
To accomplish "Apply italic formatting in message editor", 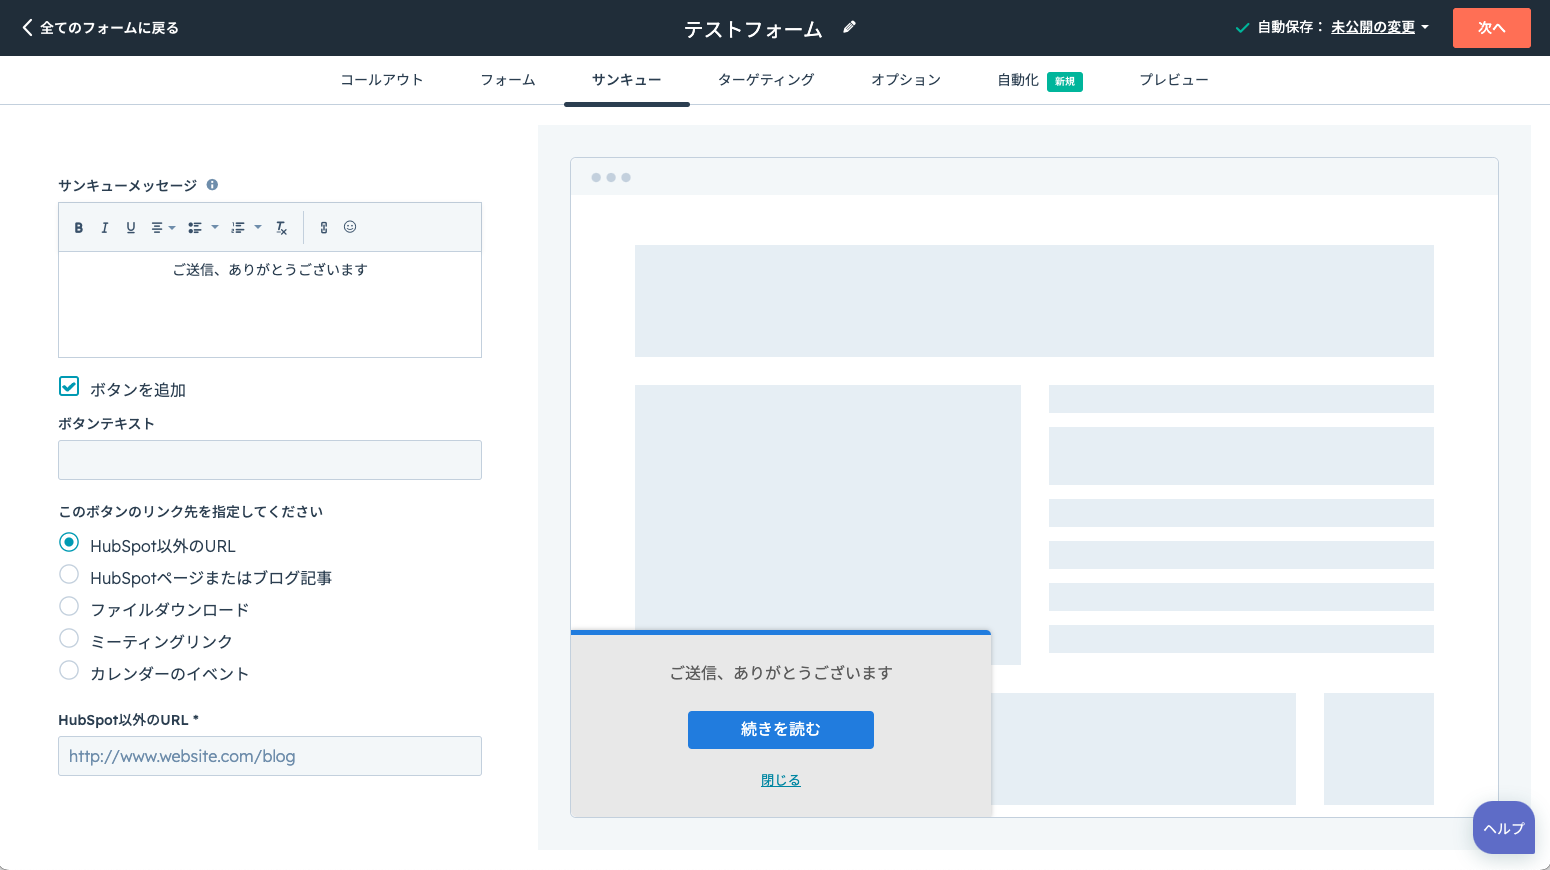I will (x=105, y=228).
